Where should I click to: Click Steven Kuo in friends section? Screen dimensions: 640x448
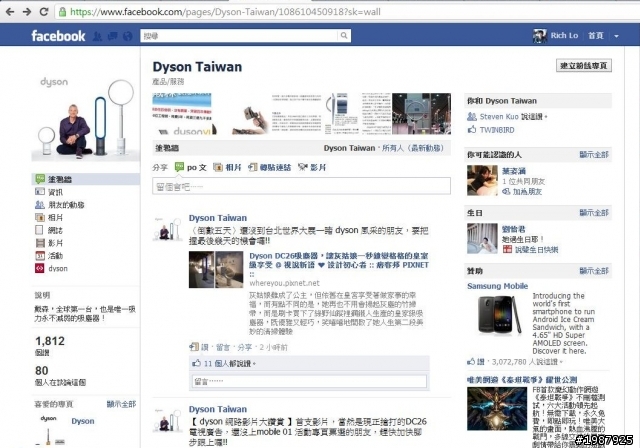(x=499, y=117)
